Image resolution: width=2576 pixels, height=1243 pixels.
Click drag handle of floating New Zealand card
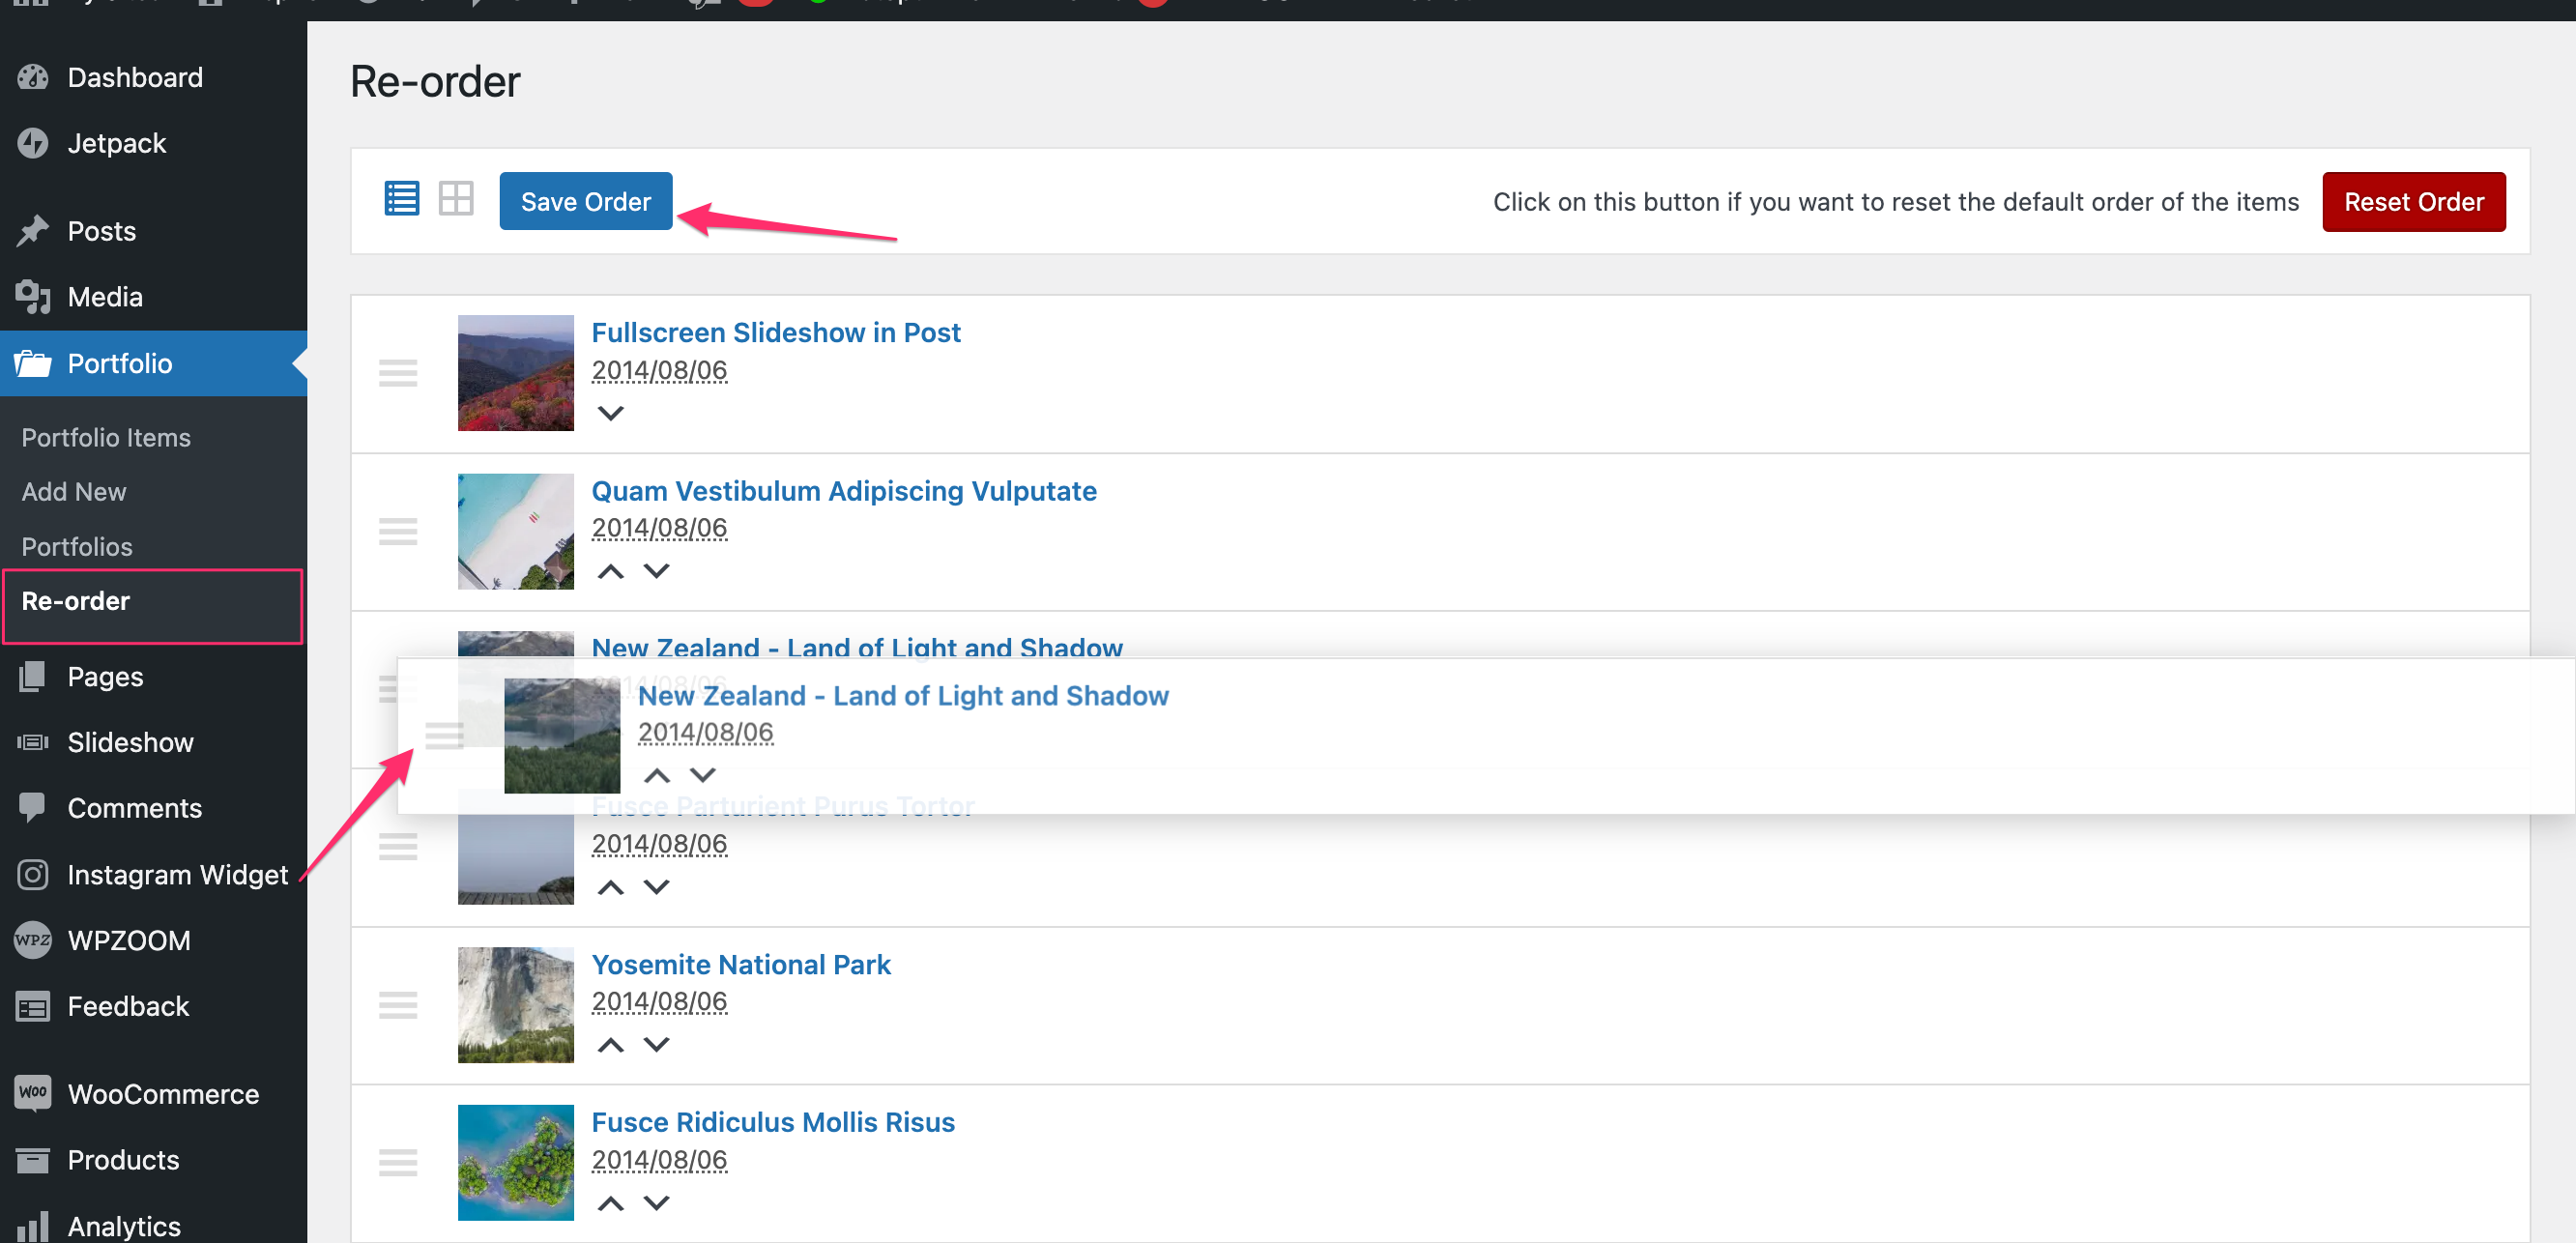pos(444,735)
